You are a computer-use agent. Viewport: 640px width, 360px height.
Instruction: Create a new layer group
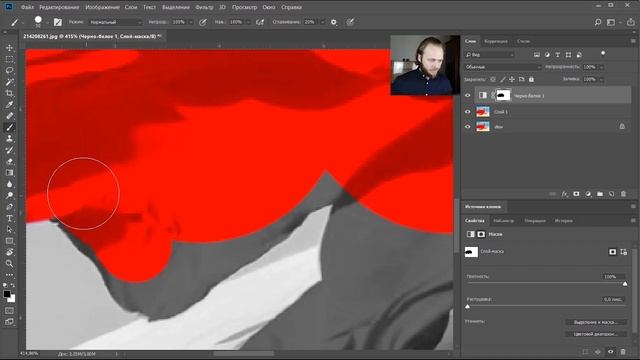[600, 194]
